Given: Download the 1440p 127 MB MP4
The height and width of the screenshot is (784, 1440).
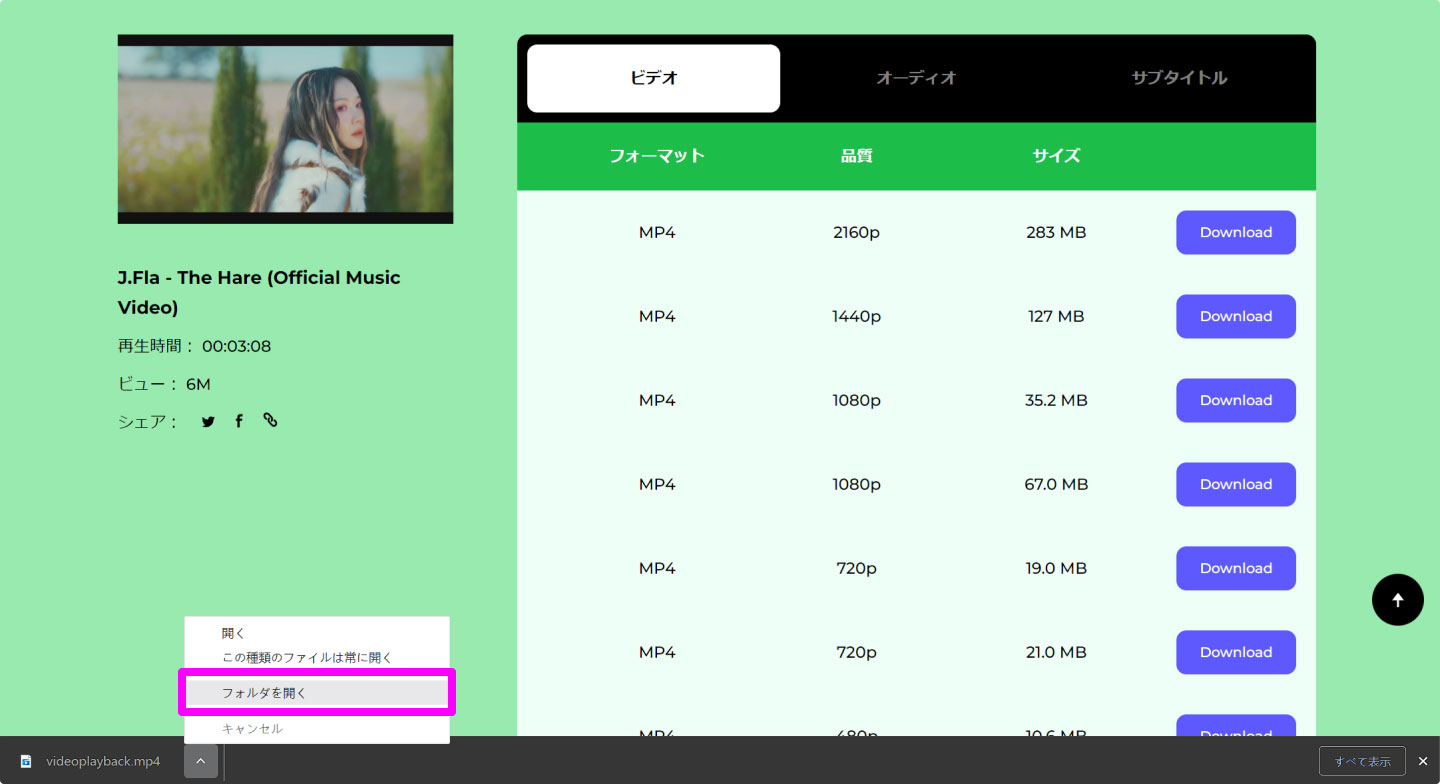Looking at the screenshot, I should 1236,316.
